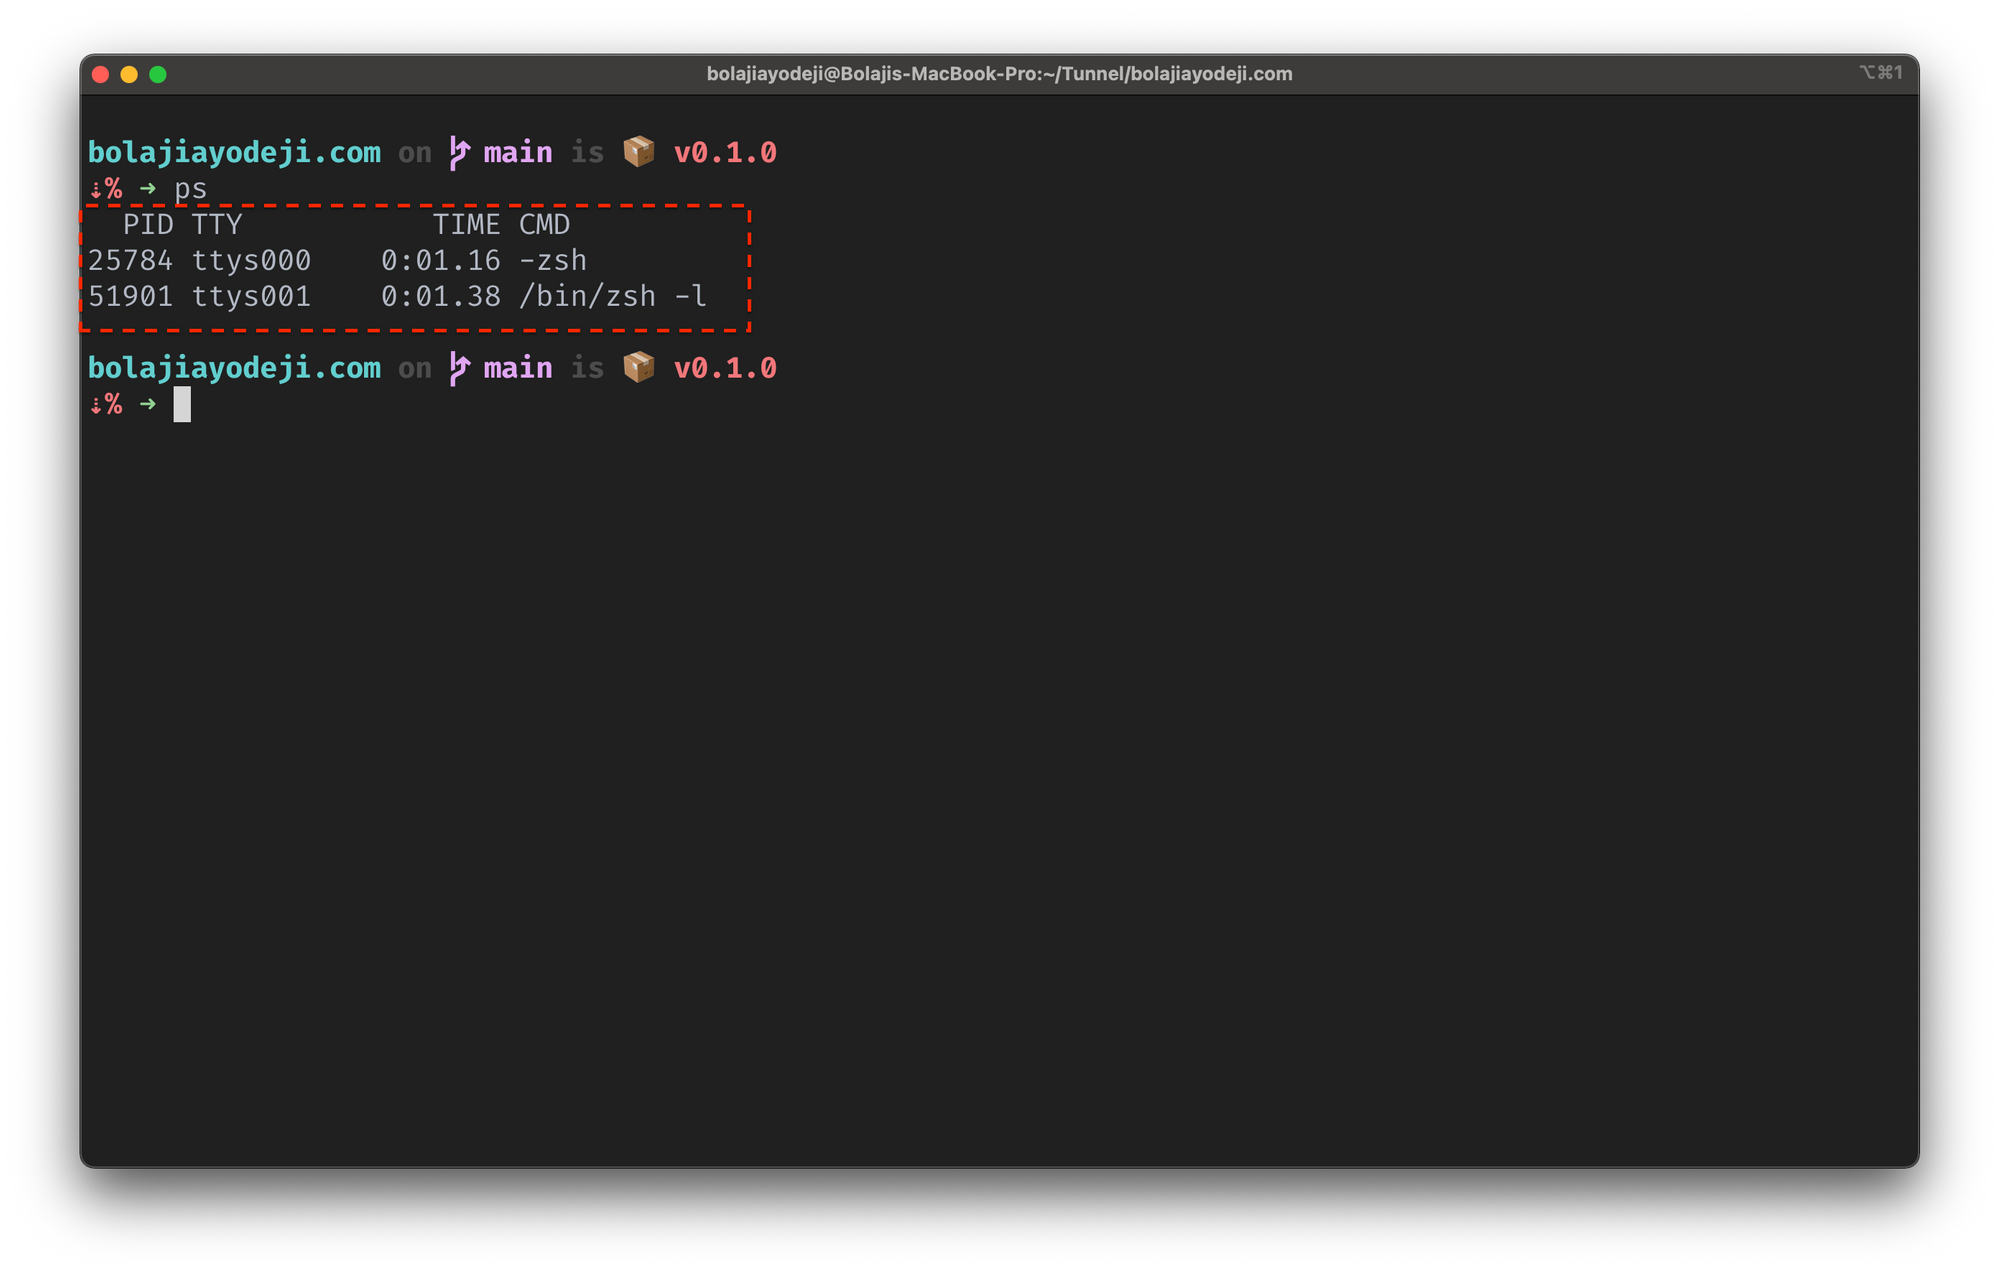The width and height of the screenshot is (2000, 1274).
Task: Click the CMD column header
Action: point(544,224)
